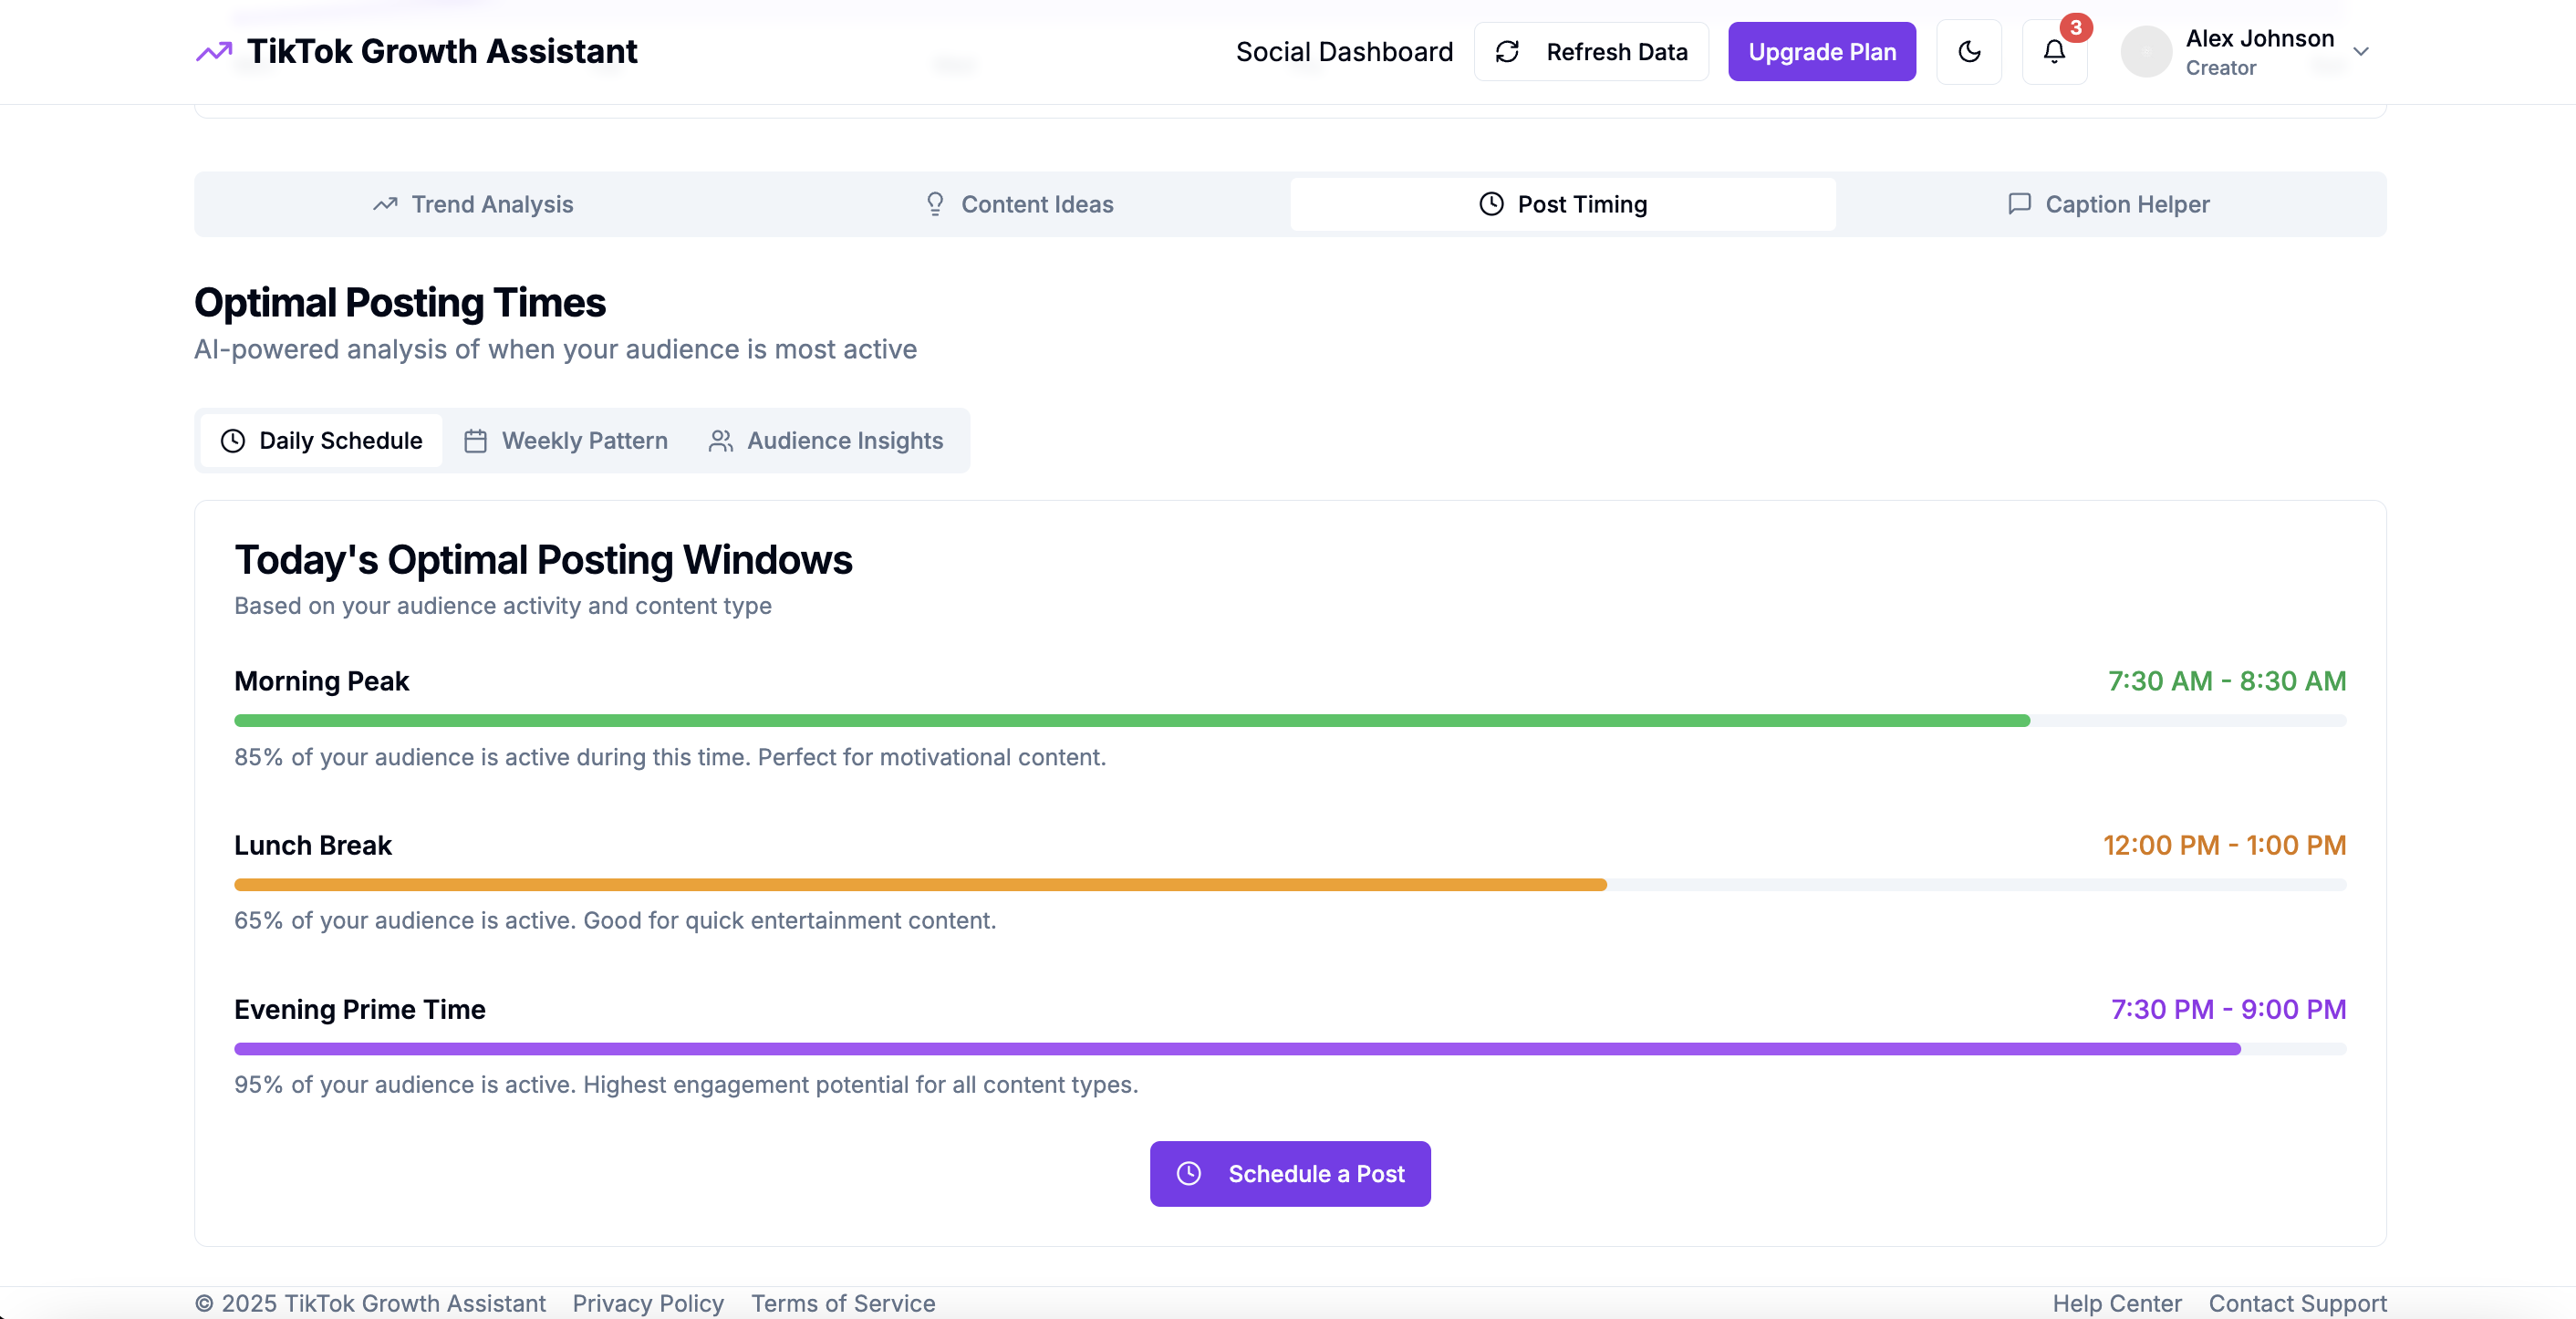The width and height of the screenshot is (2576, 1319).
Task: Click the clock icon in Post Timing
Action: pyautogui.click(x=1491, y=204)
